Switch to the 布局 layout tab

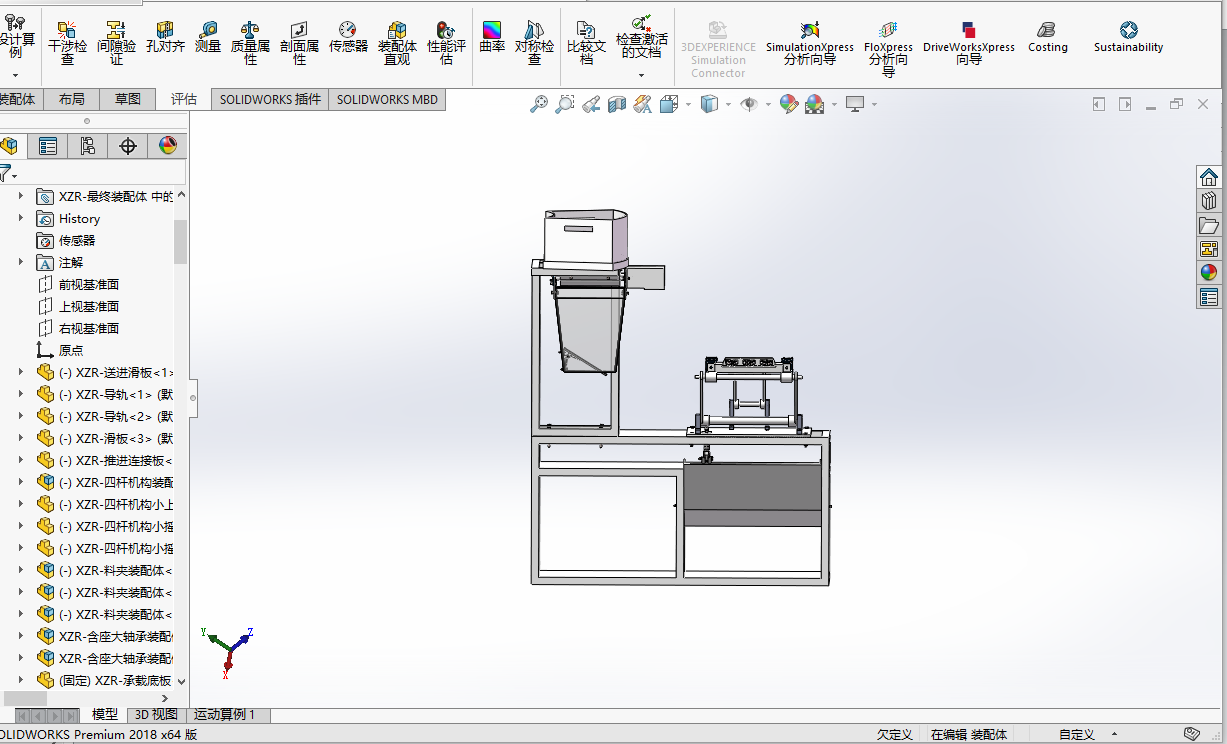pyautogui.click(x=72, y=99)
